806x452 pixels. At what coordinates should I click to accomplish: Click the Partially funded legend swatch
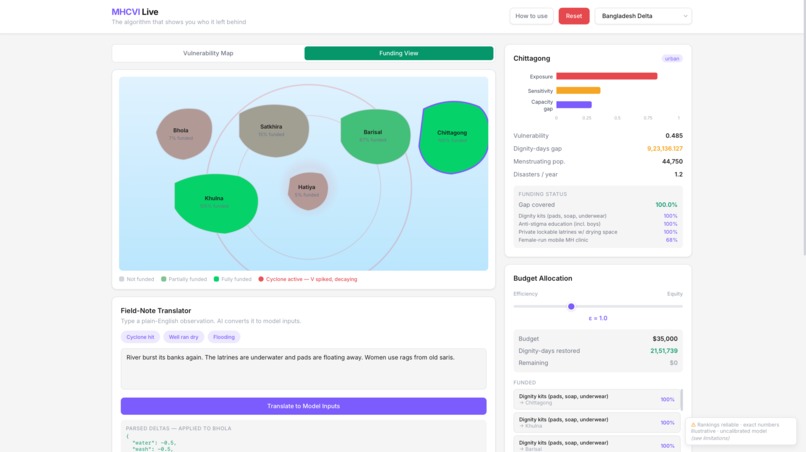(x=163, y=279)
